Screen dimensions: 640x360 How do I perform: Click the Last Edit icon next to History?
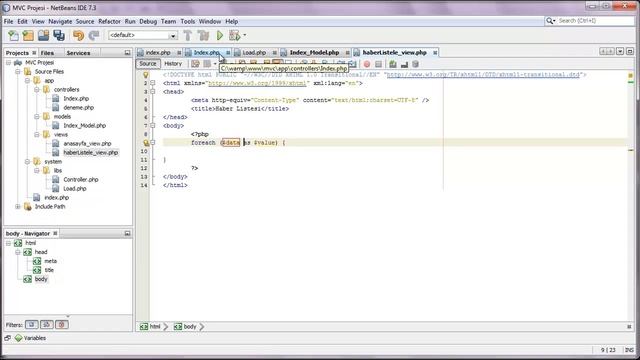(195, 64)
